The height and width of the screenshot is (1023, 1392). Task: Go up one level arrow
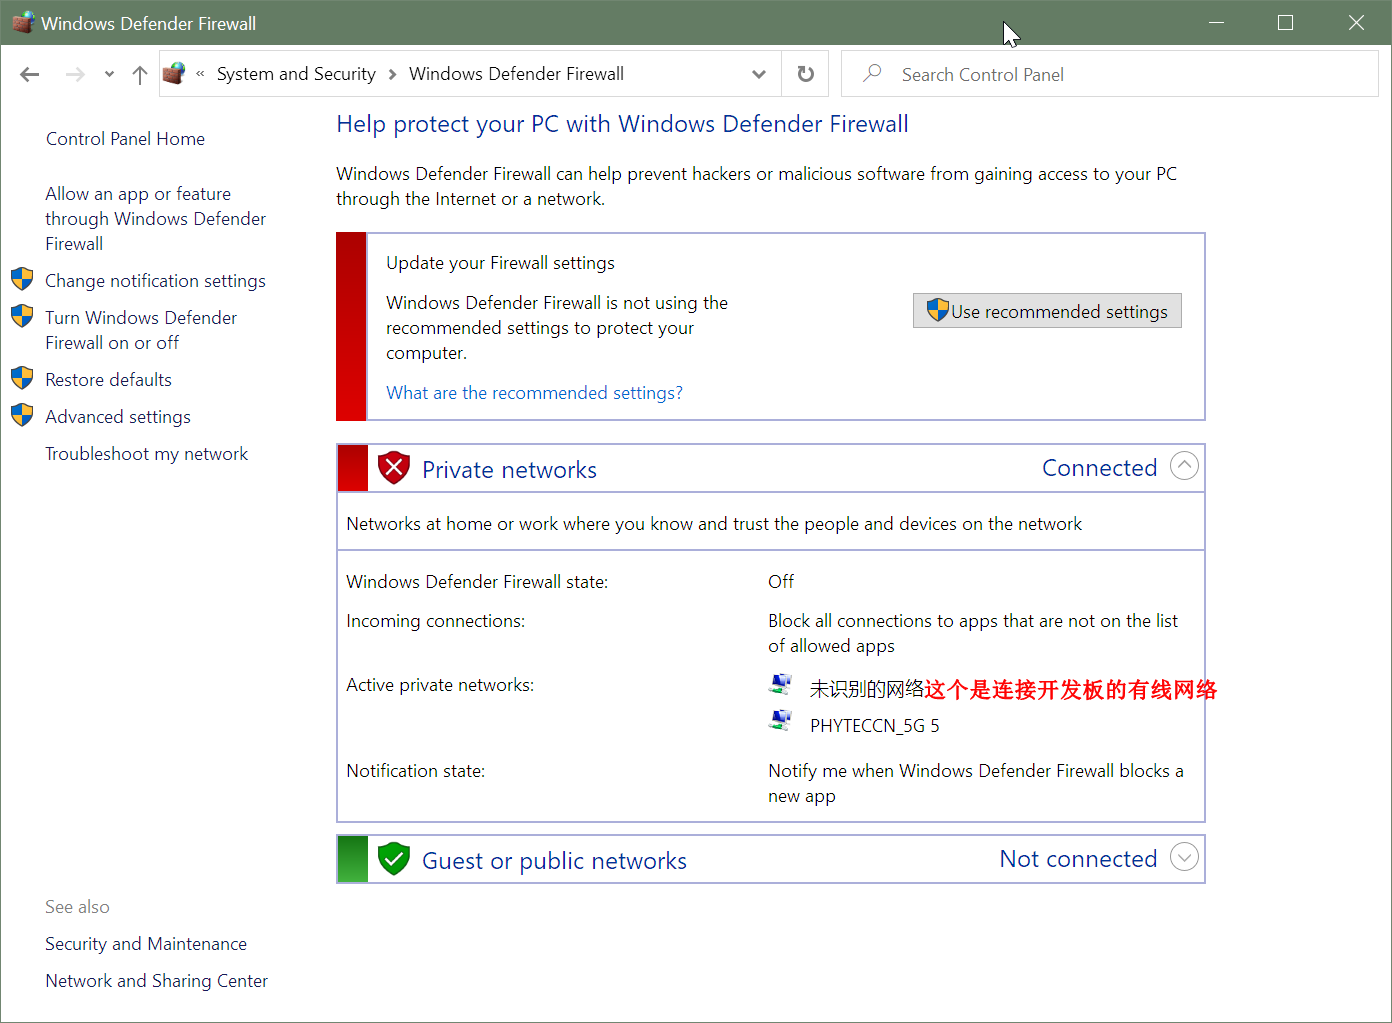coord(140,74)
